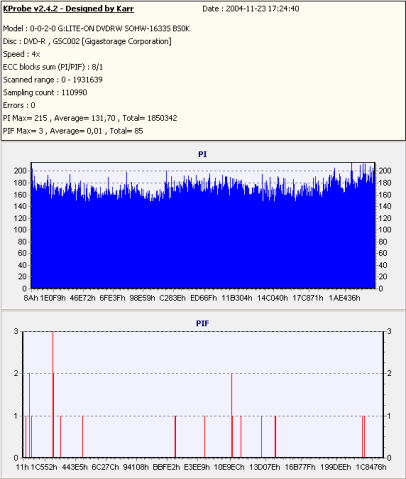
Task: Select the Date 2004-11-23 17:24:40 text
Action: pyautogui.click(x=251, y=9)
